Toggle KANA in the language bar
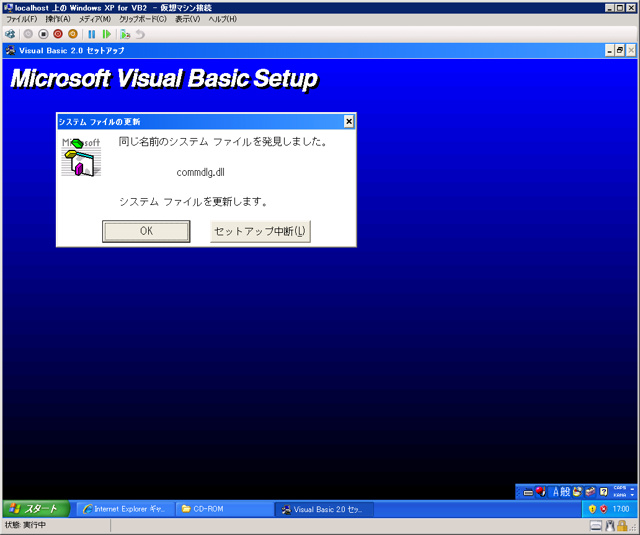Image resolution: width=640 pixels, height=535 pixels. point(620,495)
